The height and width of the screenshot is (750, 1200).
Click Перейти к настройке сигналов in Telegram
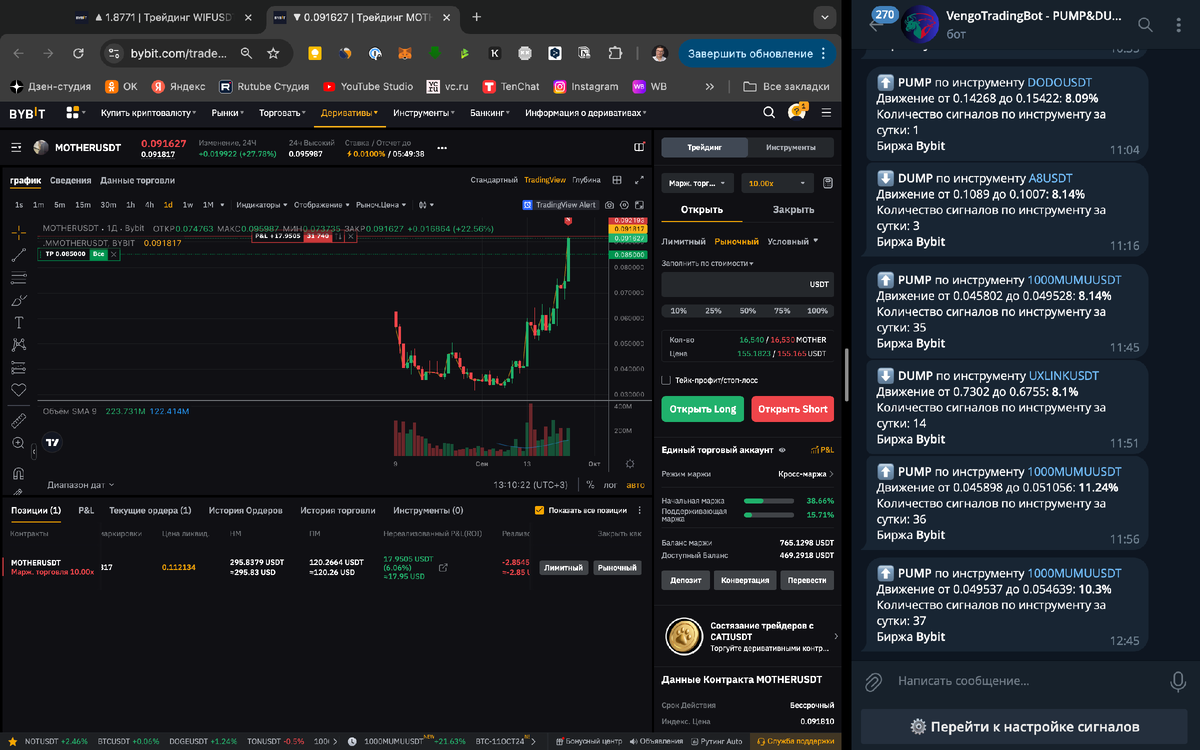tap(1024, 727)
